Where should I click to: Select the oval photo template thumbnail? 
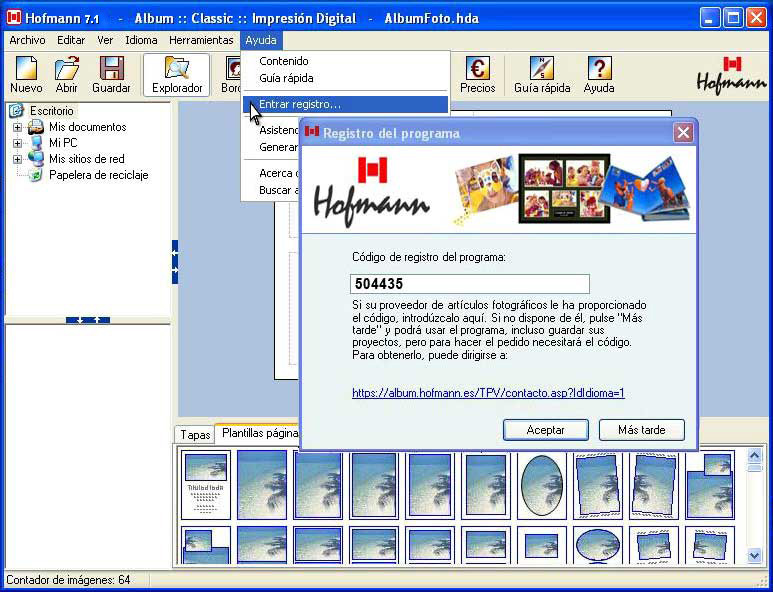(x=542, y=485)
